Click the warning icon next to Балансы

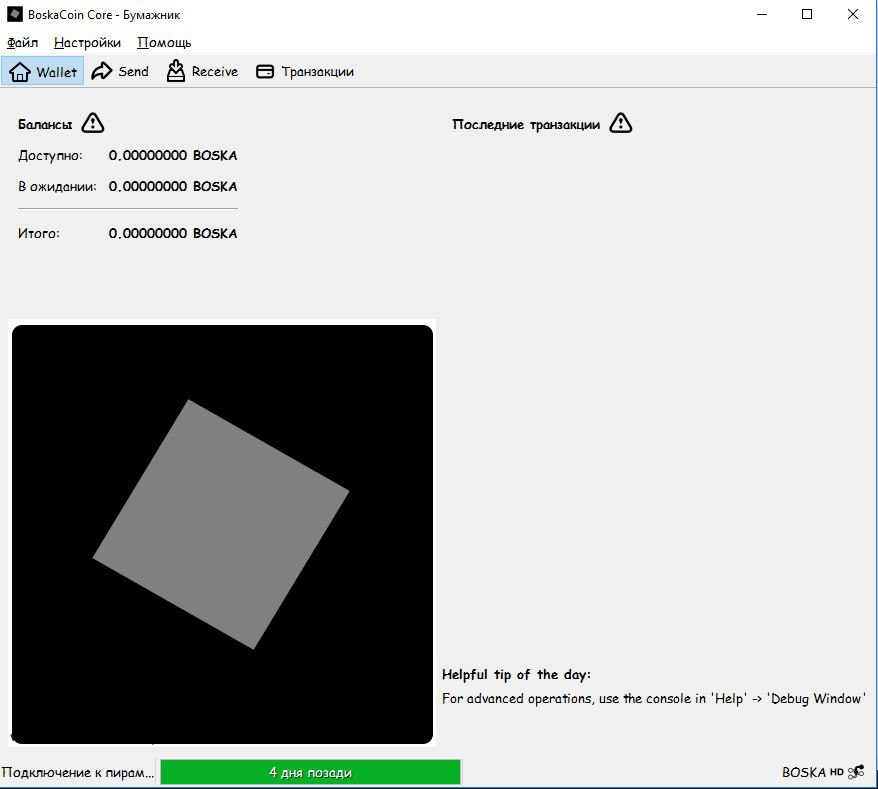click(x=93, y=124)
